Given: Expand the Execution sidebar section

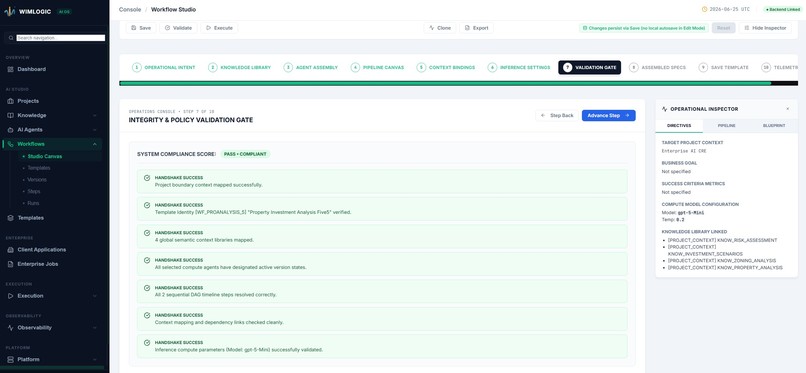Looking at the screenshot, I should 95,296.
